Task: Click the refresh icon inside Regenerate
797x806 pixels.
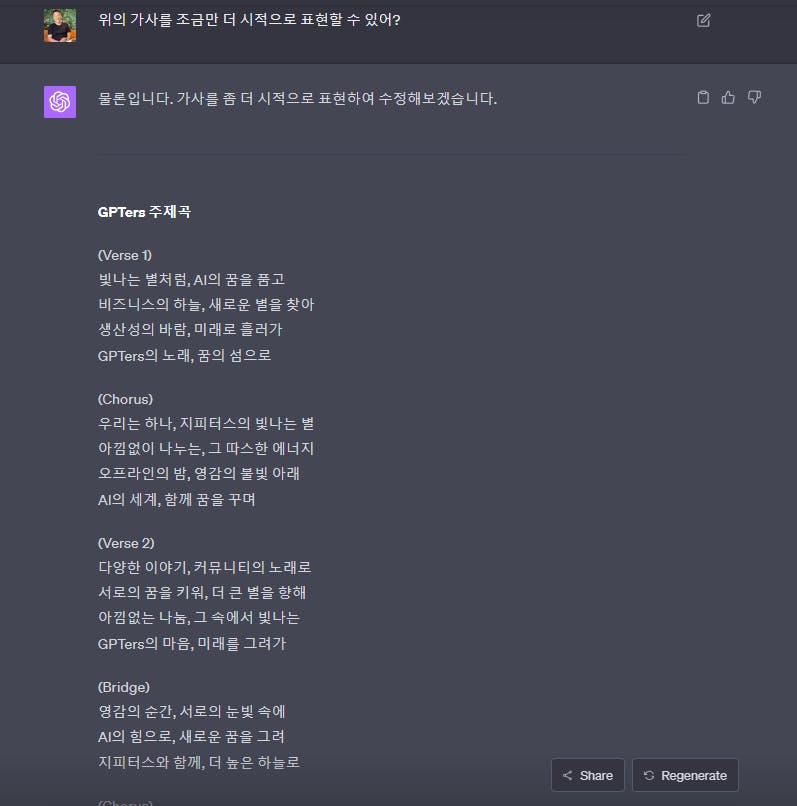Action: [649, 775]
